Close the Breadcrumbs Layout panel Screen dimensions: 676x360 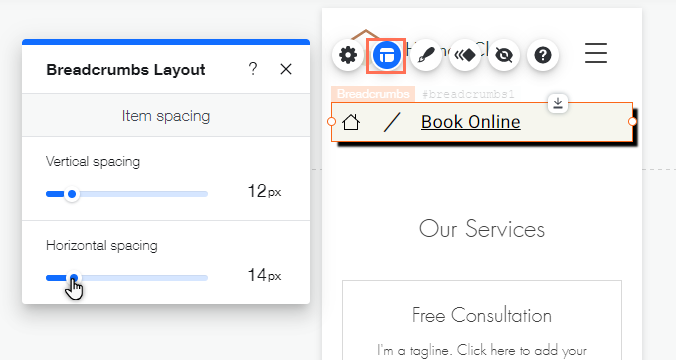[x=286, y=69]
